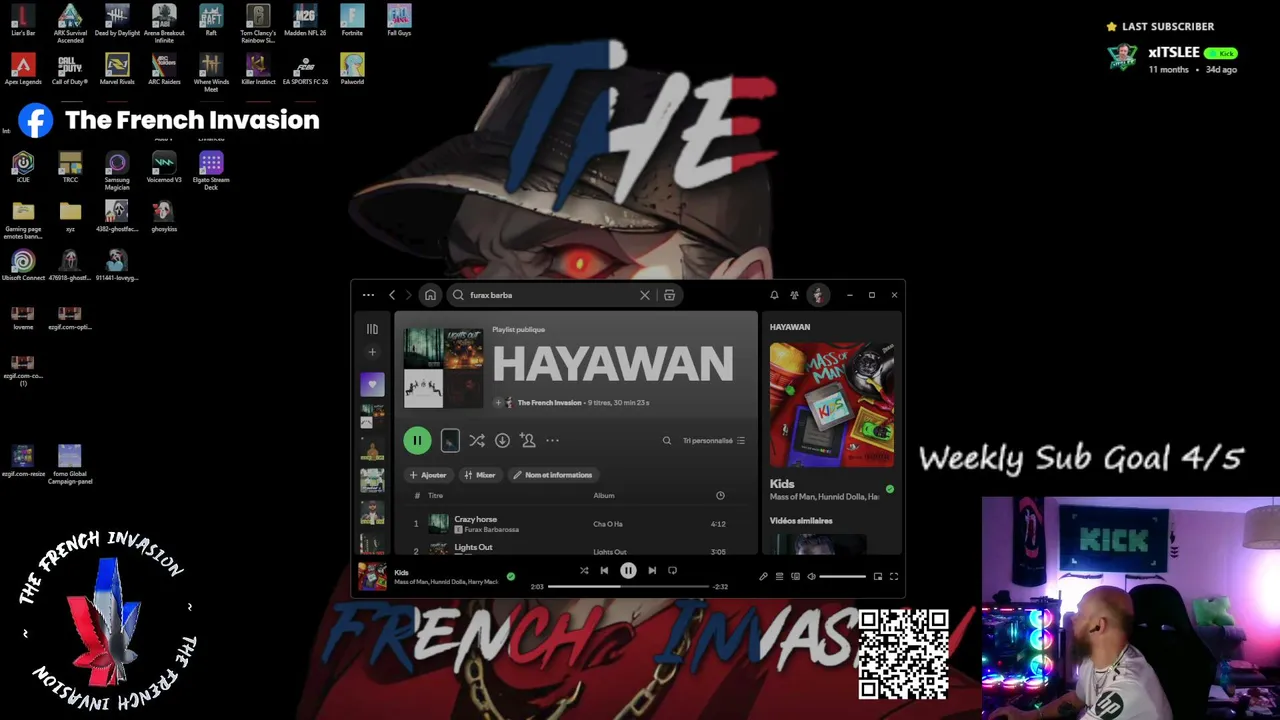The image size is (1280, 720).
Task: Open the 'xyz' desktop folder
Action: pos(70,216)
